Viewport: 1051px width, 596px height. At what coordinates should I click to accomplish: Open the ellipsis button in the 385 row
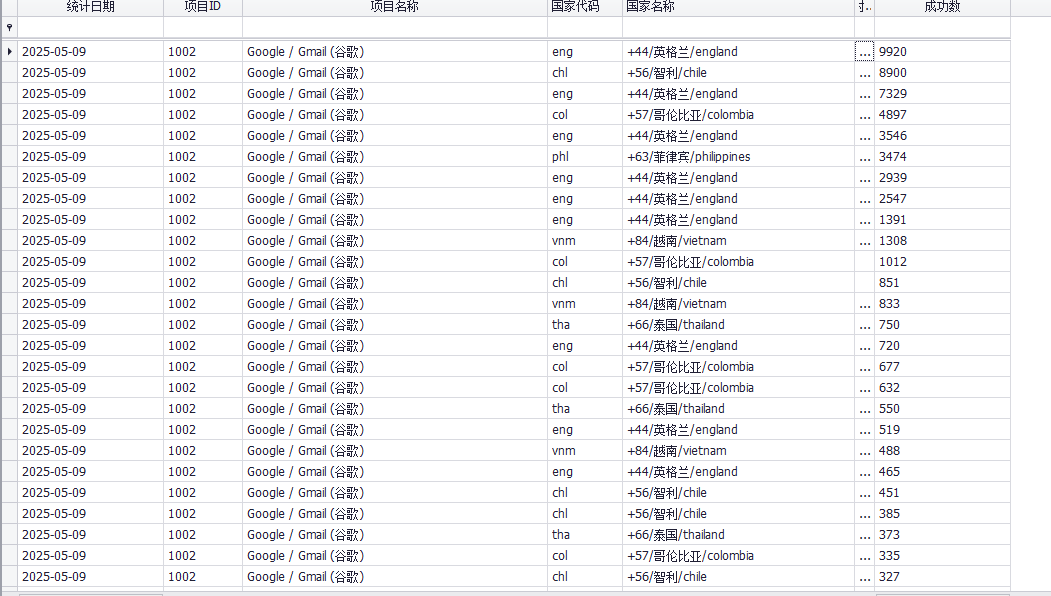click(865, 514)
